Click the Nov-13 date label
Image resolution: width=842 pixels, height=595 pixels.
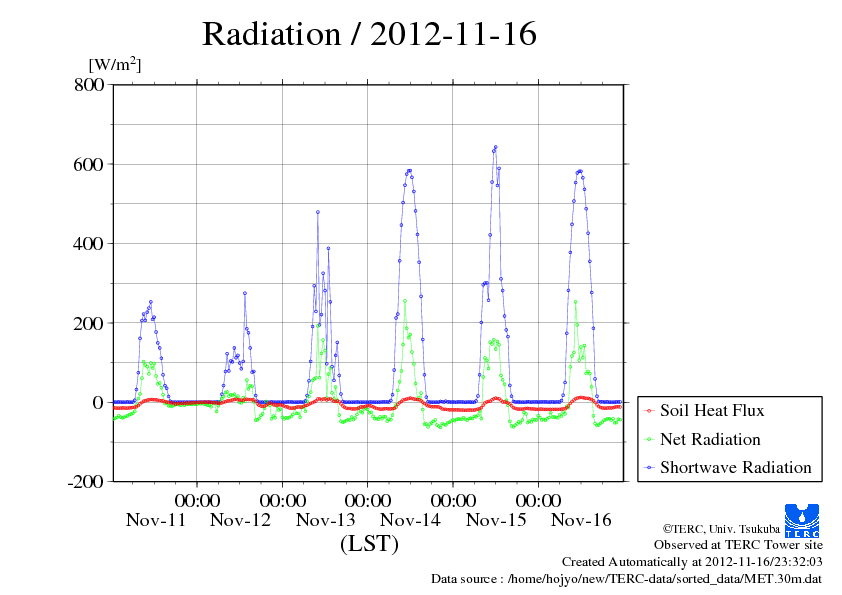tap(325, 520)
